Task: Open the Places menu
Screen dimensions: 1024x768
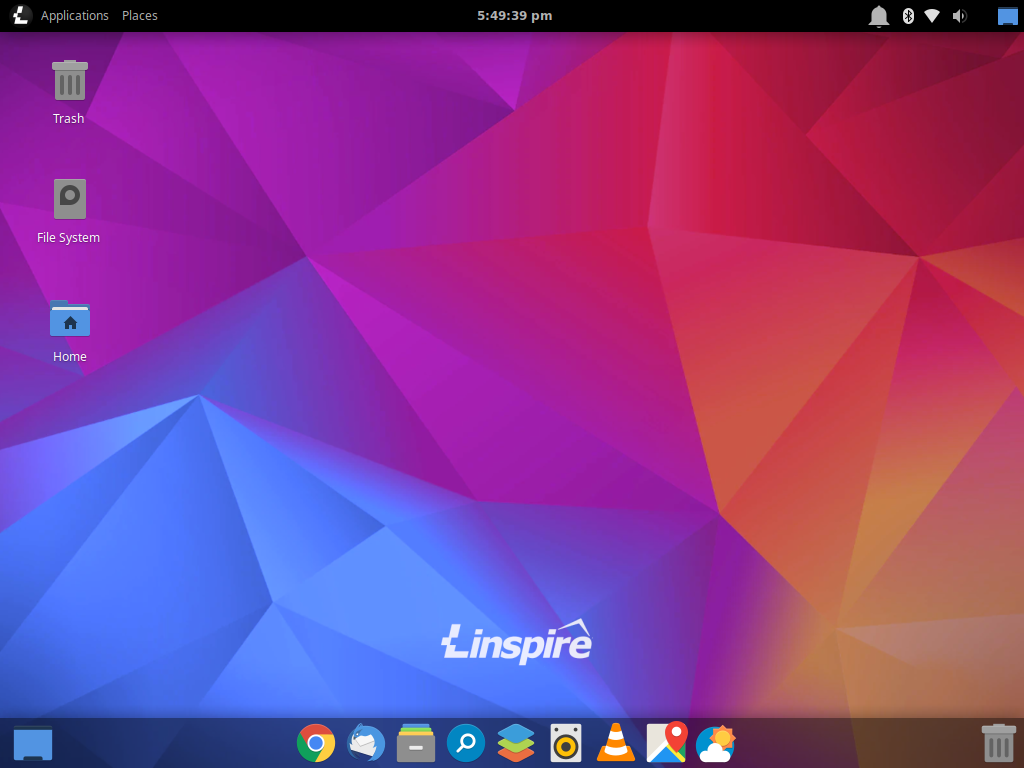Action: point(139,15)
